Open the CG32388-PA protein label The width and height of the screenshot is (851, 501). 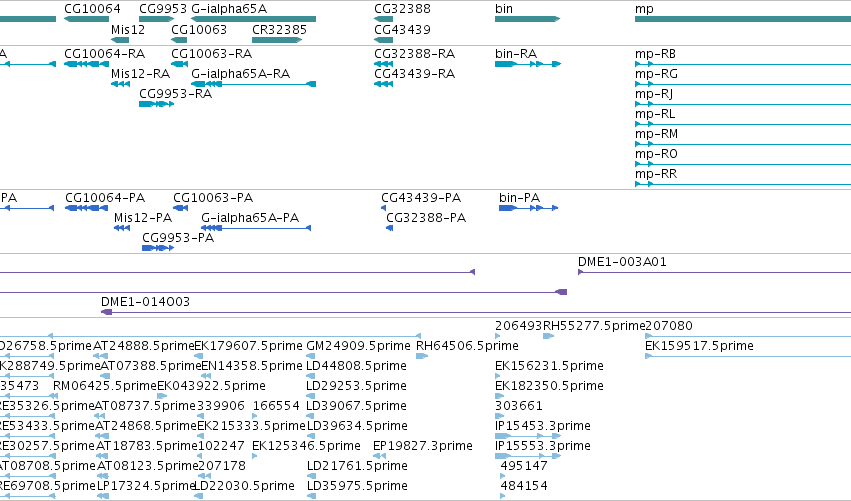click(426, 218)
